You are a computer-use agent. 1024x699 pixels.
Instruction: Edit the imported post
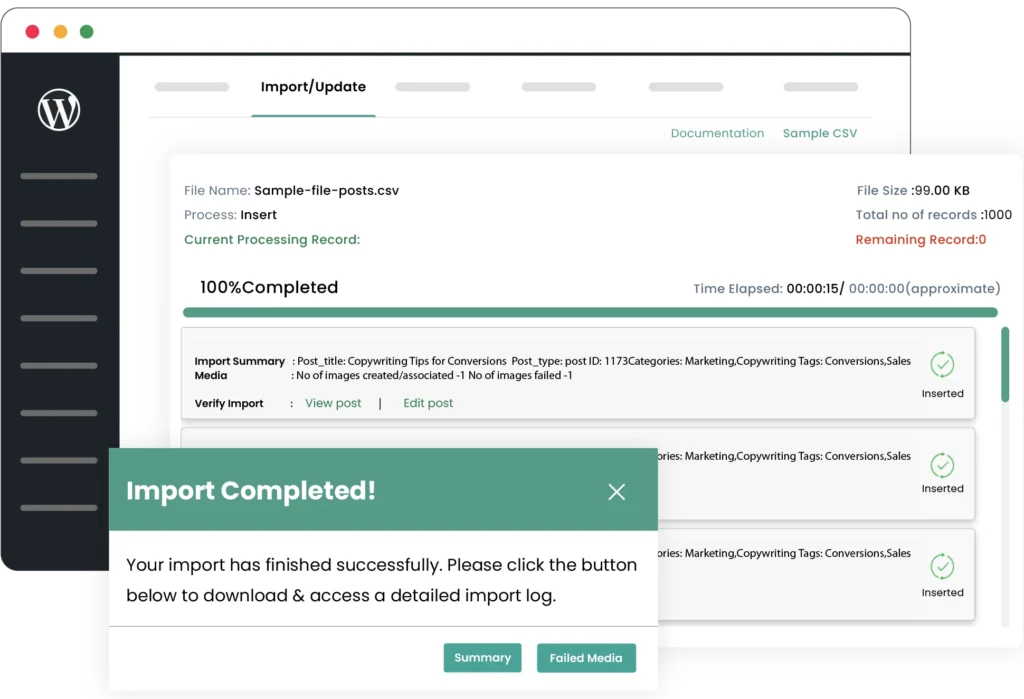coord(427,402)
